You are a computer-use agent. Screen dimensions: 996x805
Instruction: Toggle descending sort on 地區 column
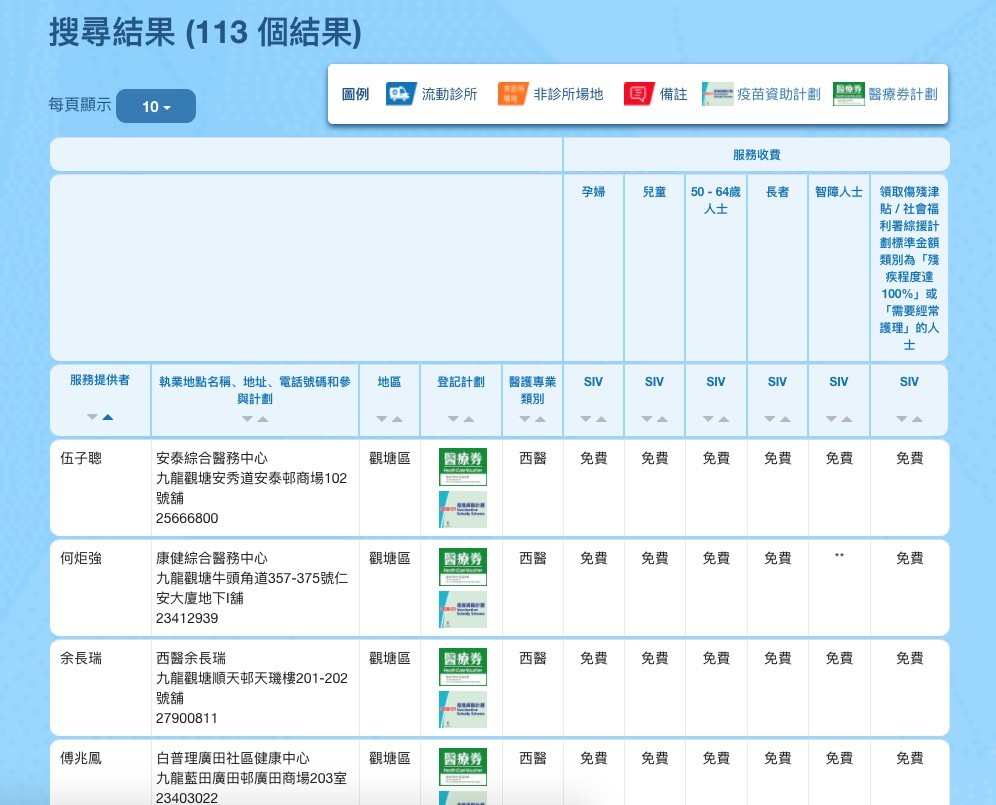tap(382, 418)
